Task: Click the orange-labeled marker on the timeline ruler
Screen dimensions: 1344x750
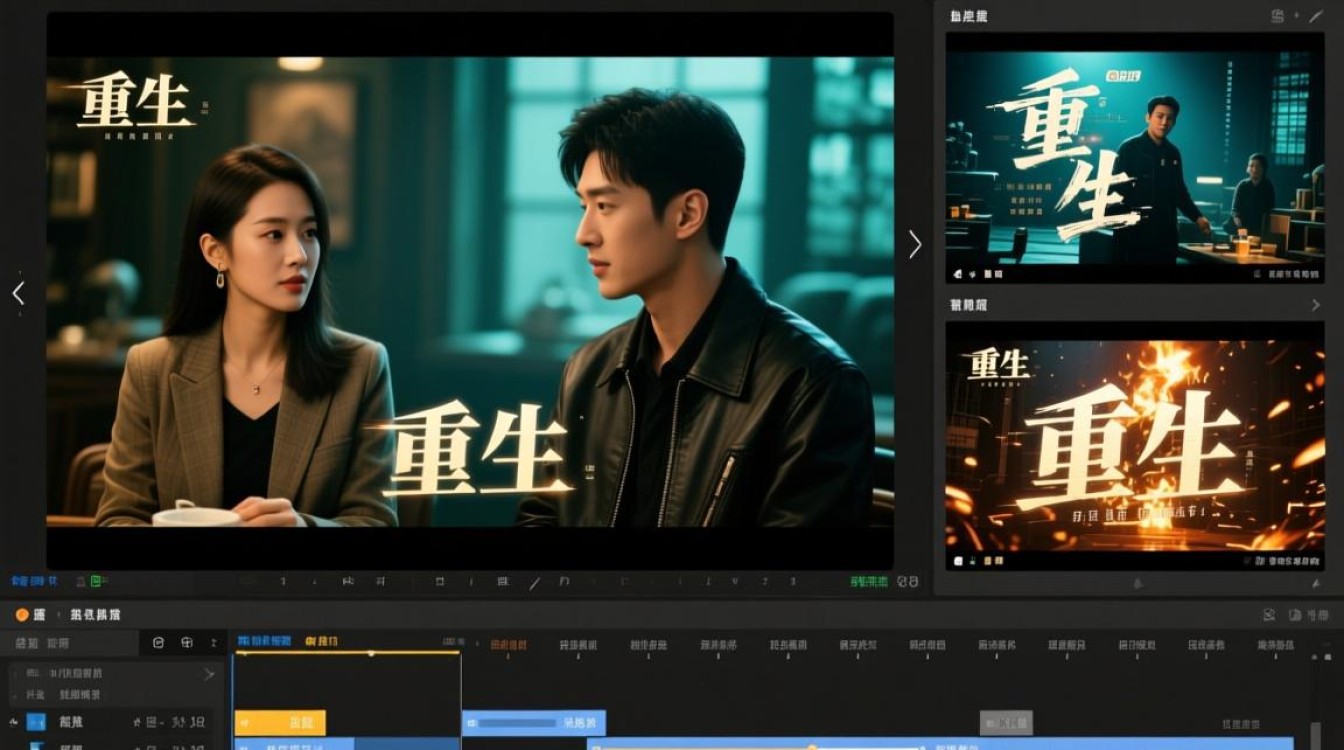Action: [508, 646]
